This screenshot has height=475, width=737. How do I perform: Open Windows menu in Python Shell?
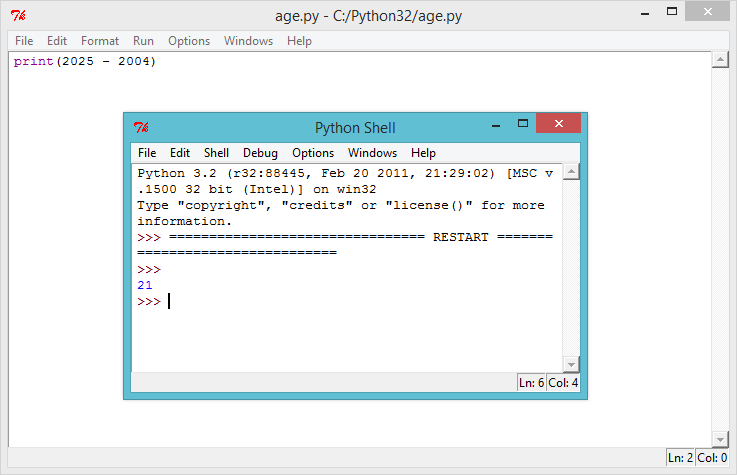372,153
